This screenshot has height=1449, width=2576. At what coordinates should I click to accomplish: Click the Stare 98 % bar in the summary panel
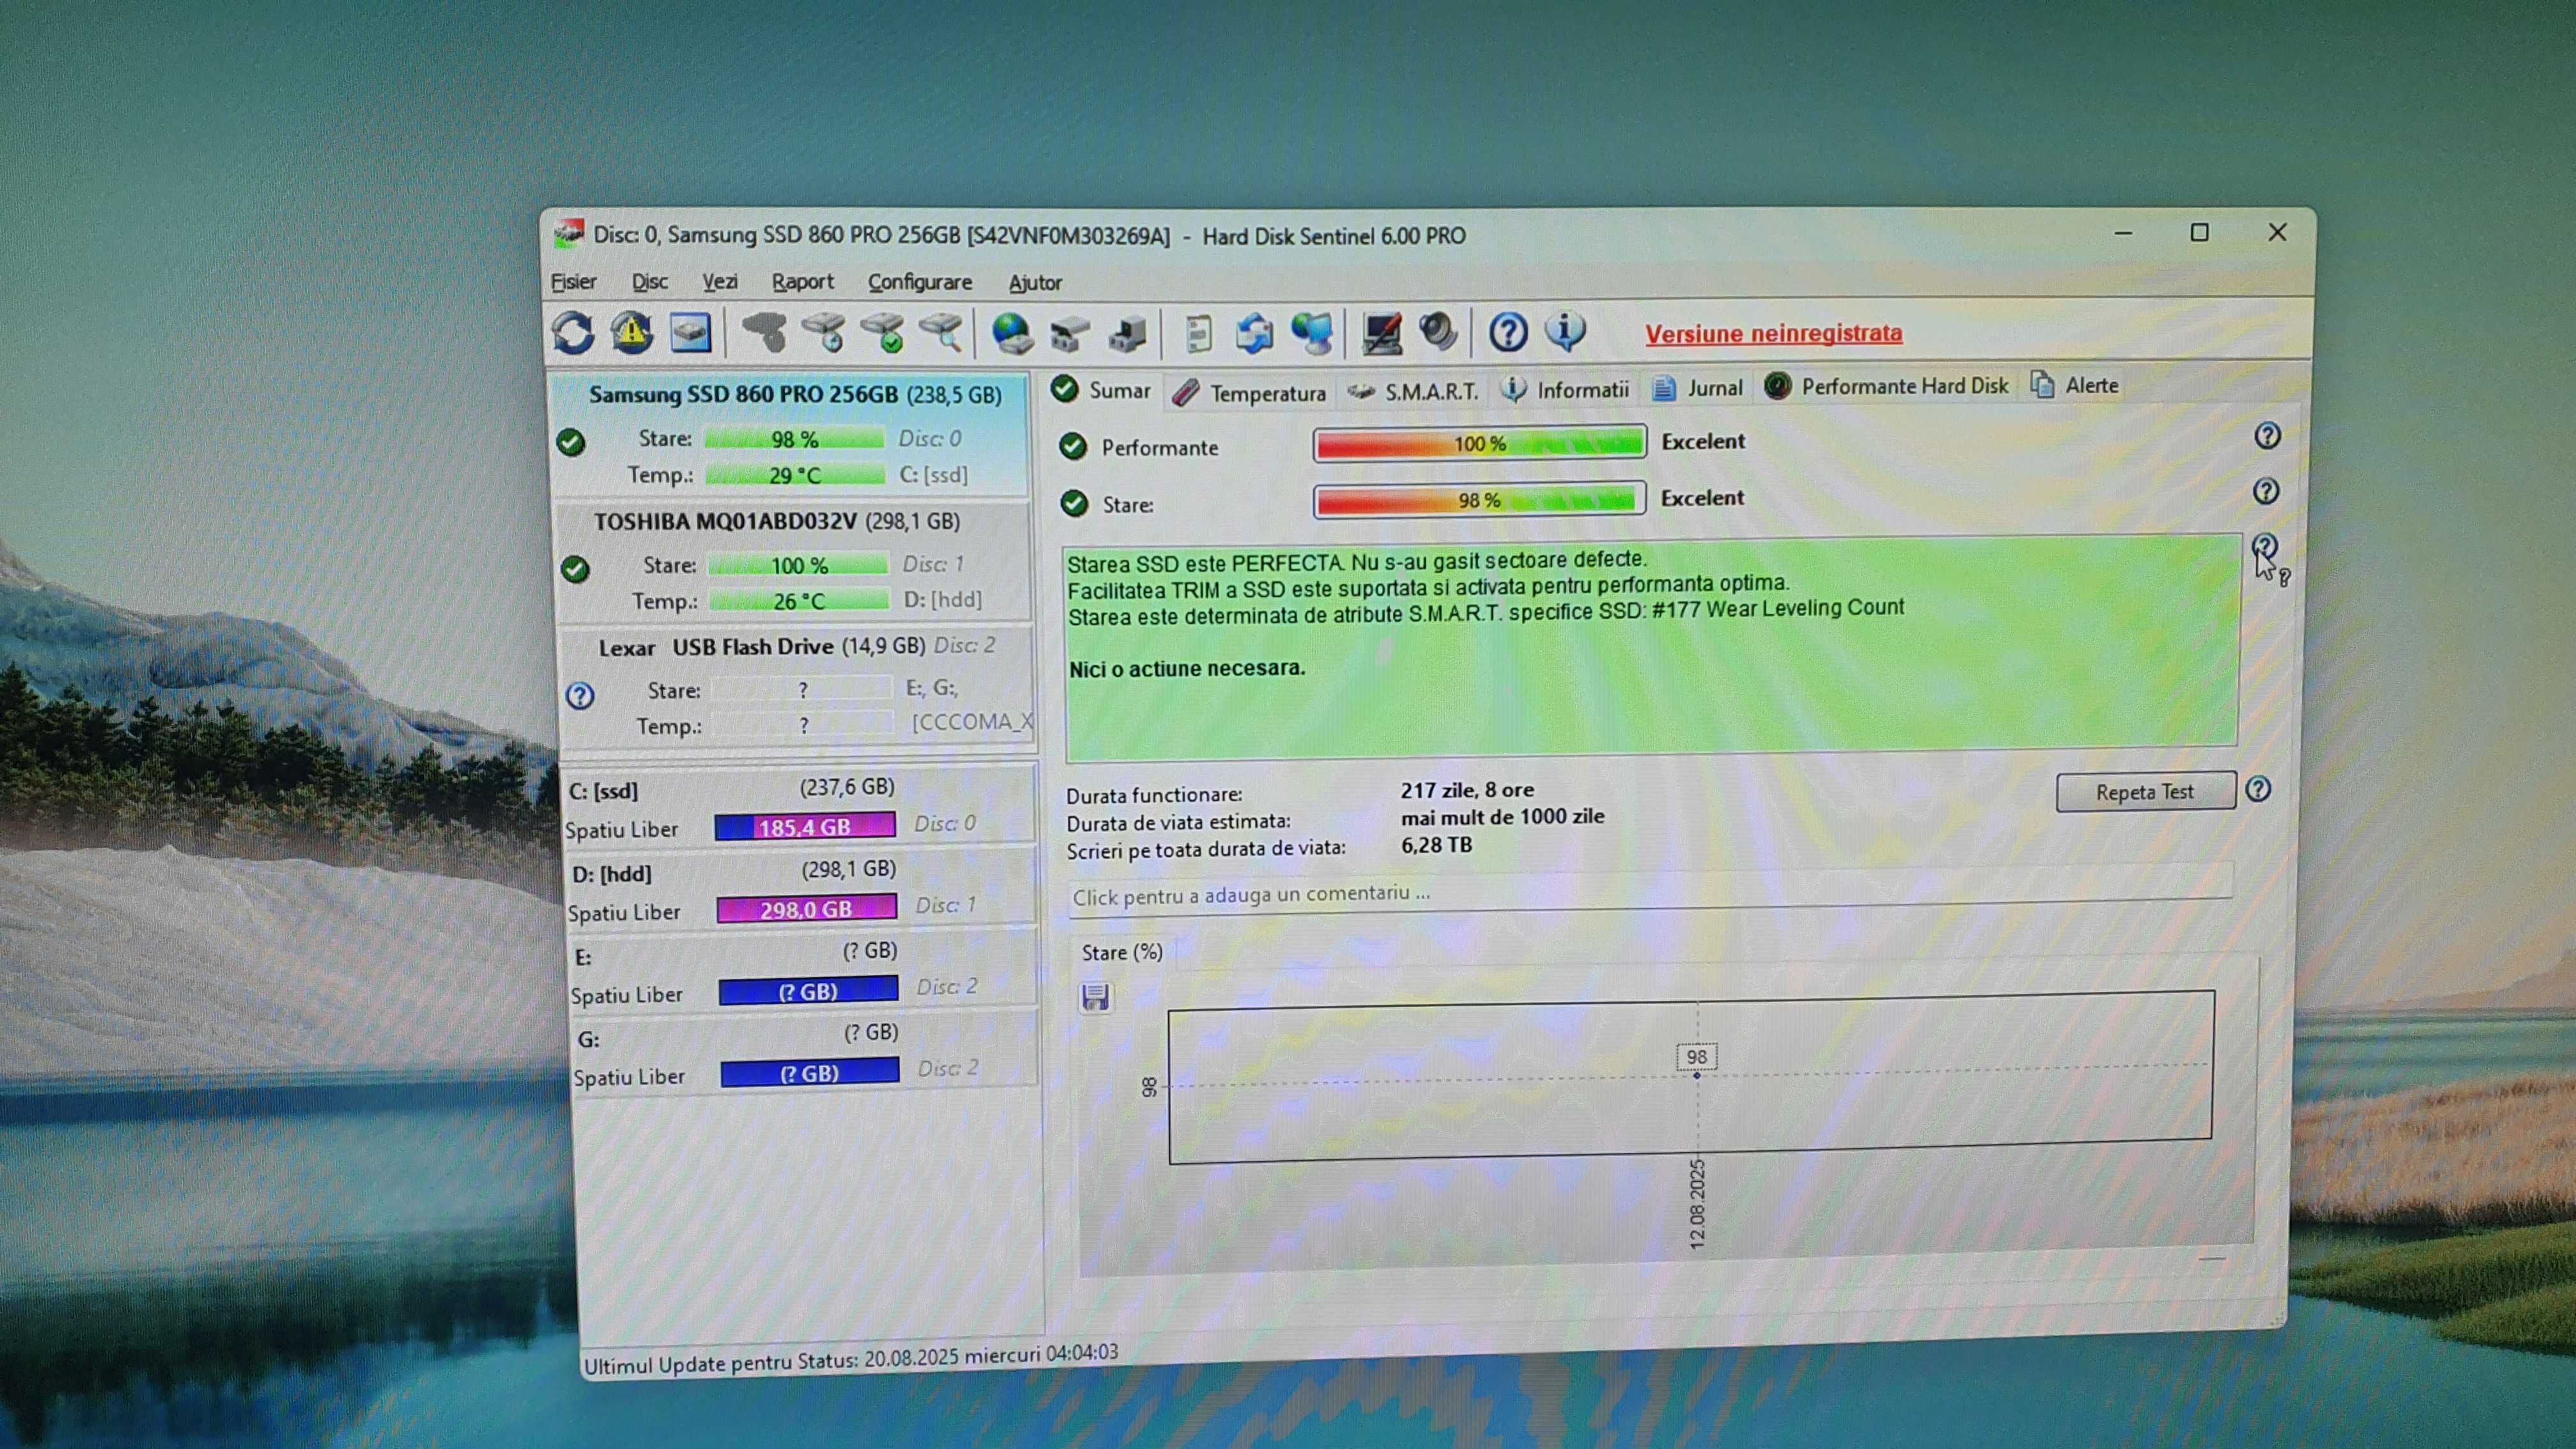1480,500
